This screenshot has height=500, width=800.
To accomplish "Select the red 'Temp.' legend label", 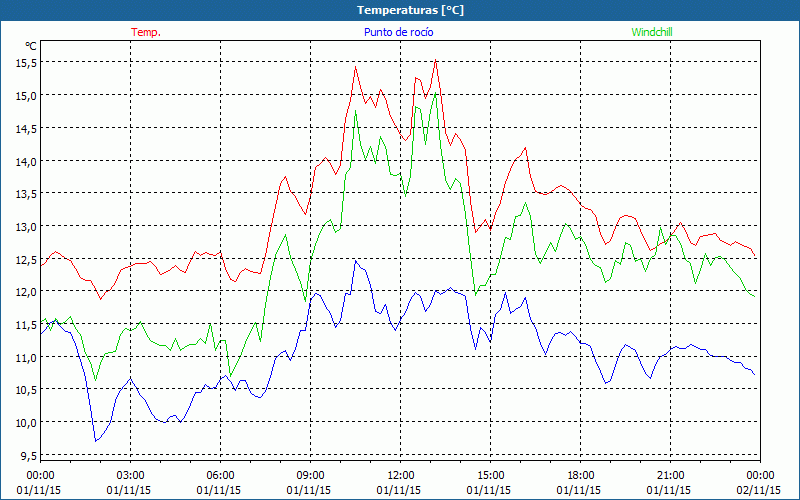I will tap(146, 32).
